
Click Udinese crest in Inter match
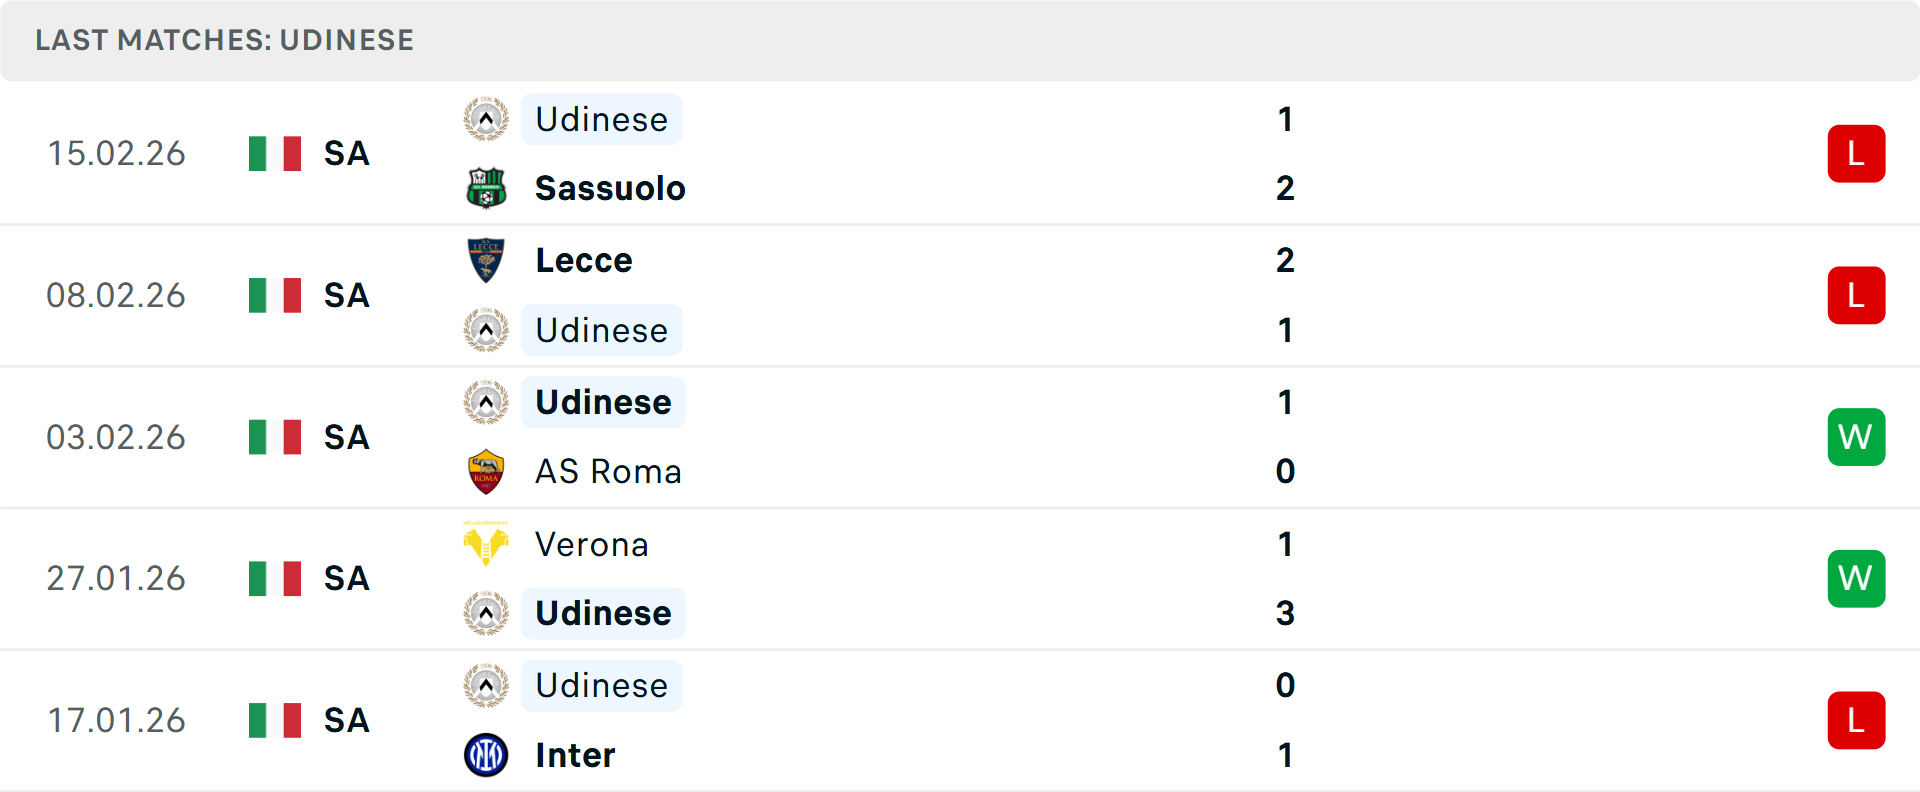486,686
